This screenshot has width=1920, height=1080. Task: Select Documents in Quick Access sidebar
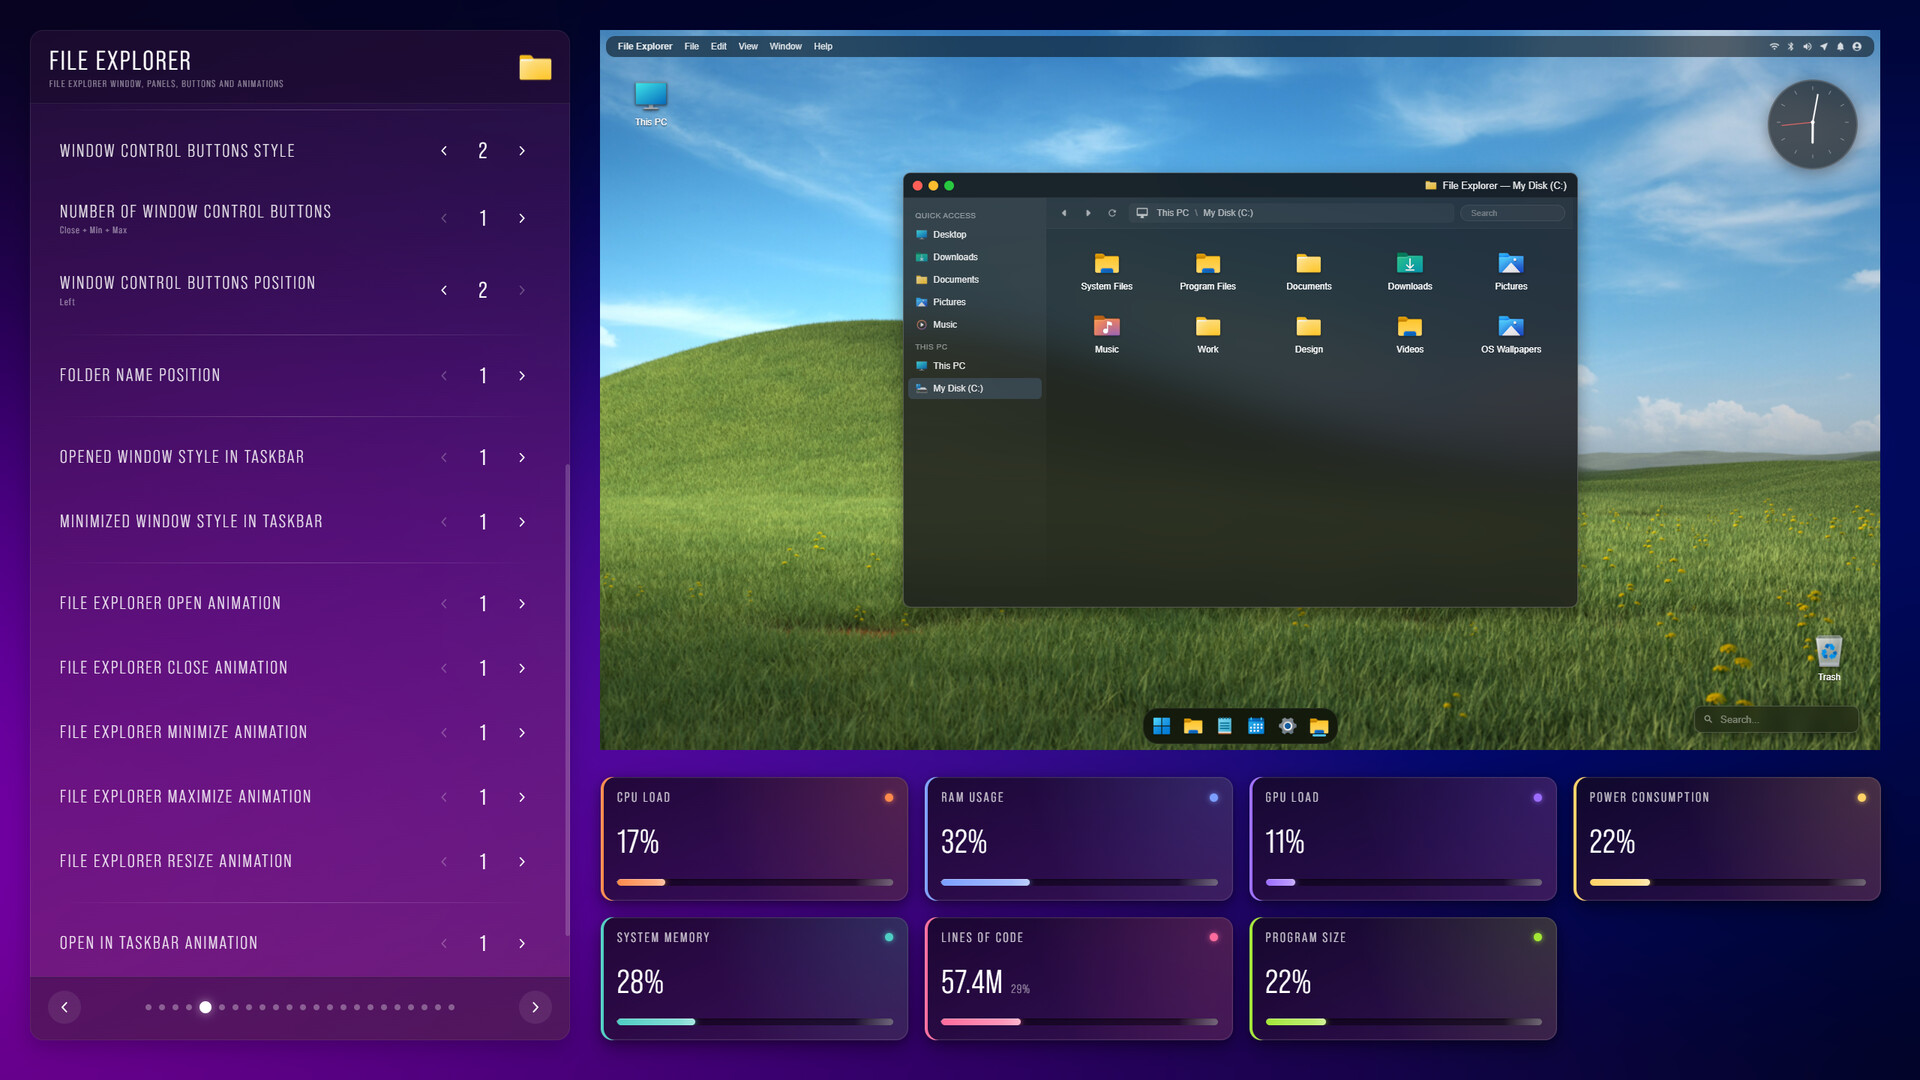(975, 280)
